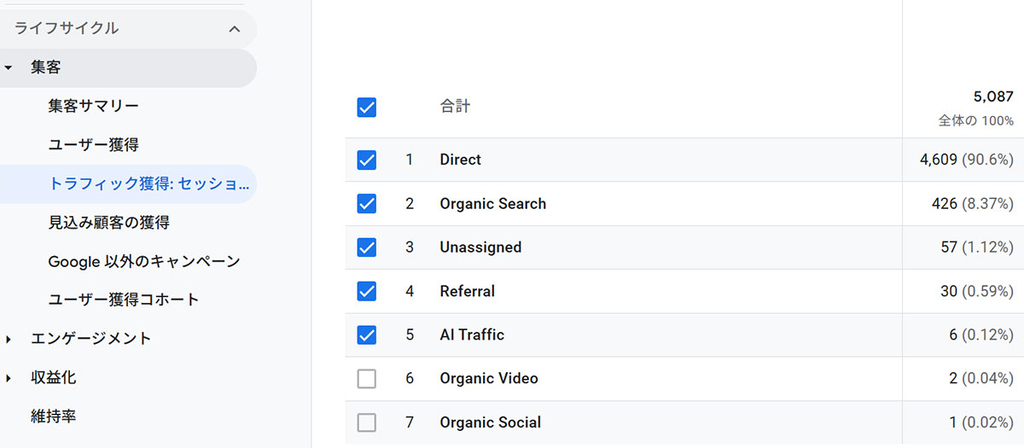The width and height of the screenshot is (1024, 448).
Task: Click the 2 (0.04%) cell
Action: 982,379
